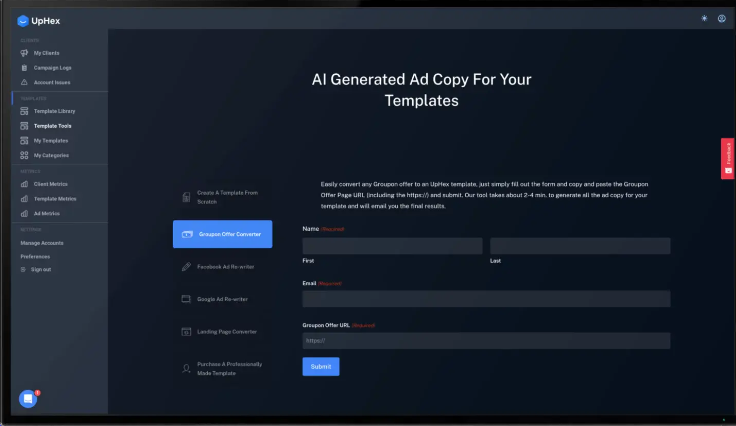Screen dimensions: 736x426
Task: Click the Template Tools sidebar icon
Action: point(24,126)
